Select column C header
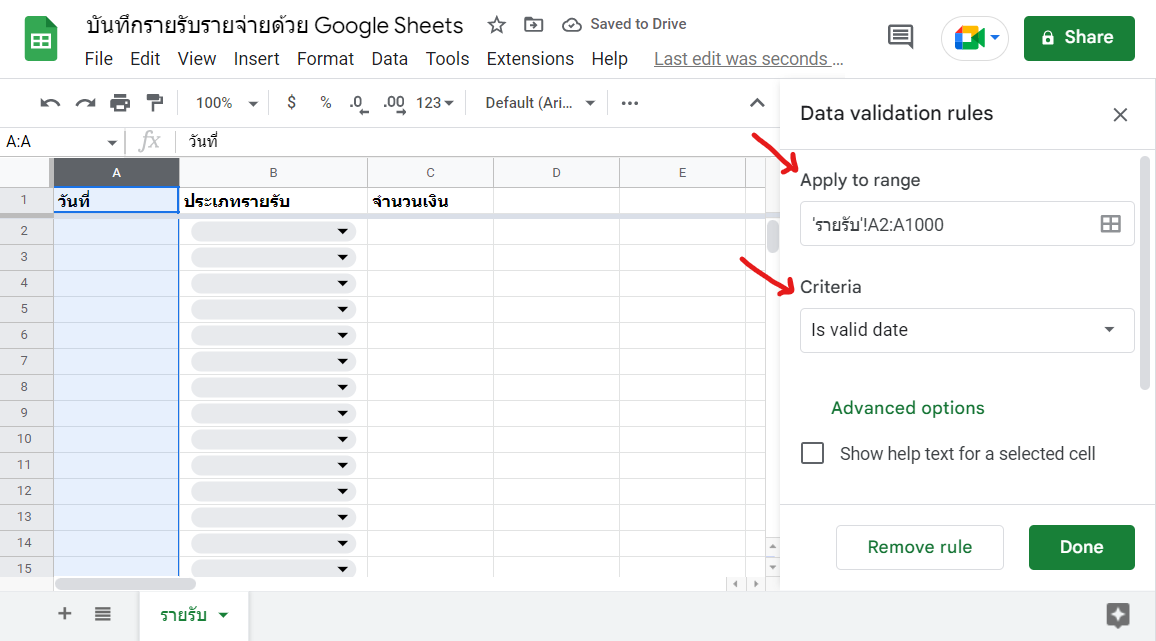 point(431,173)
